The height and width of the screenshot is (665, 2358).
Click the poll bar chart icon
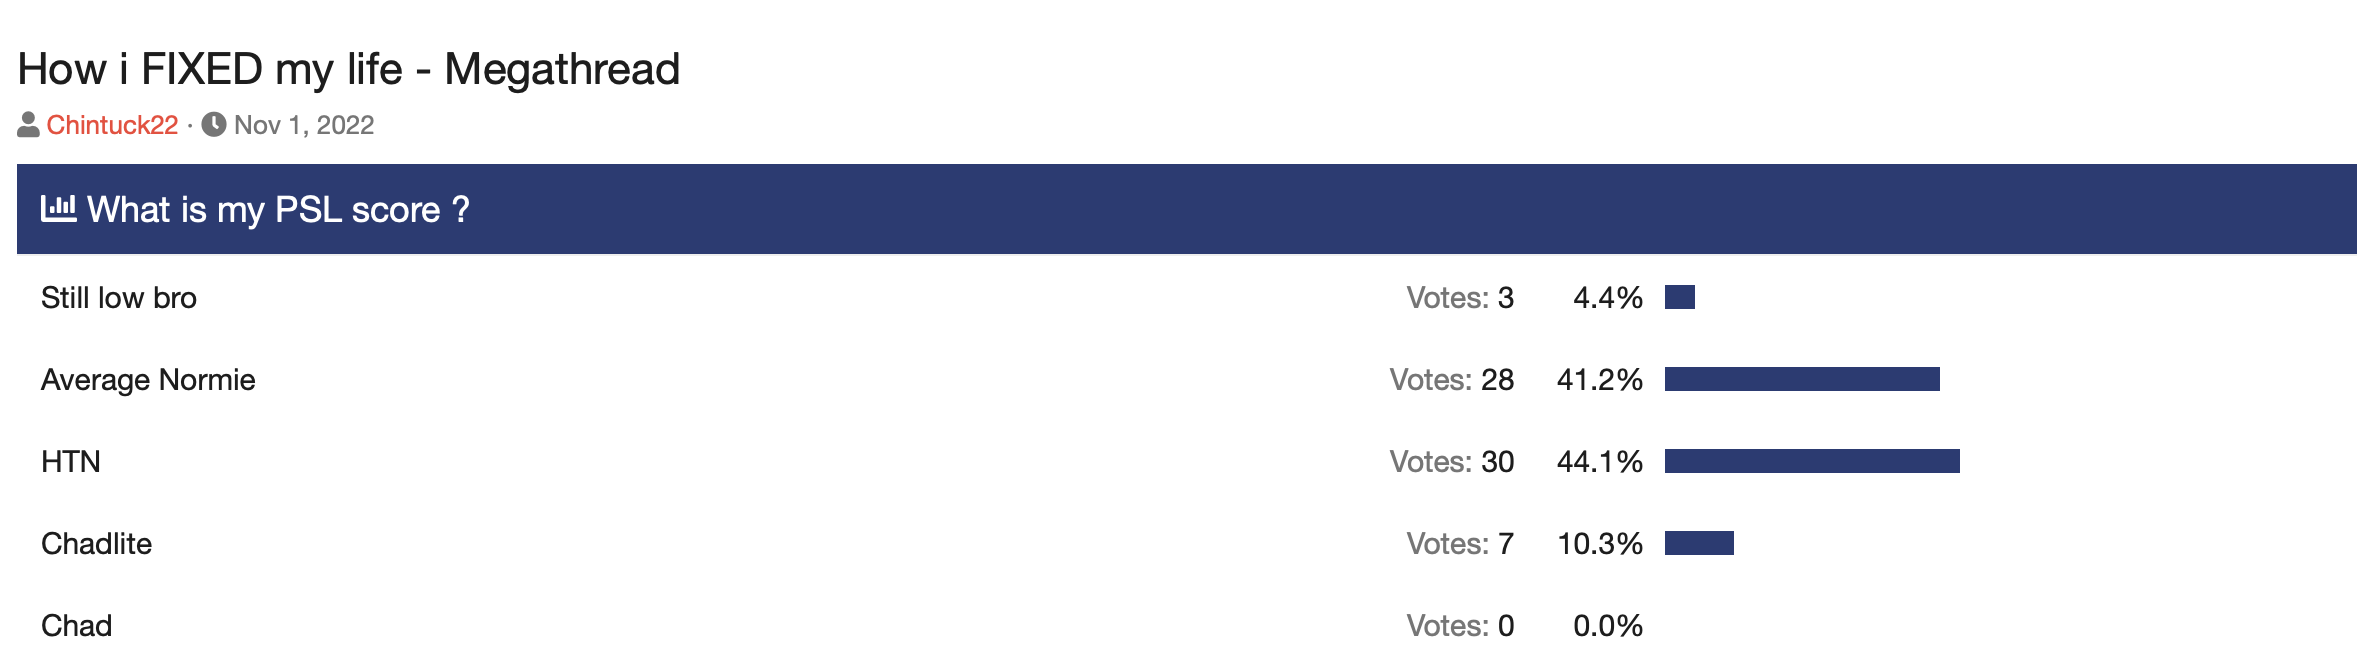[58, 209]
